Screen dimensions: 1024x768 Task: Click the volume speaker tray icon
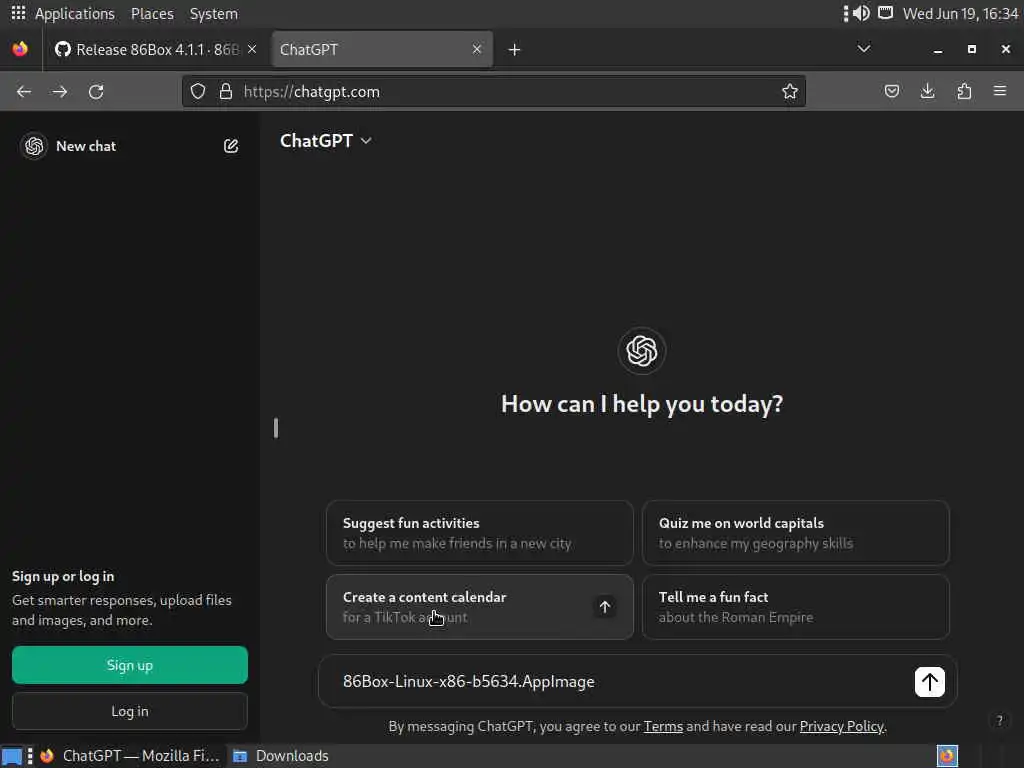coord(861,13)
